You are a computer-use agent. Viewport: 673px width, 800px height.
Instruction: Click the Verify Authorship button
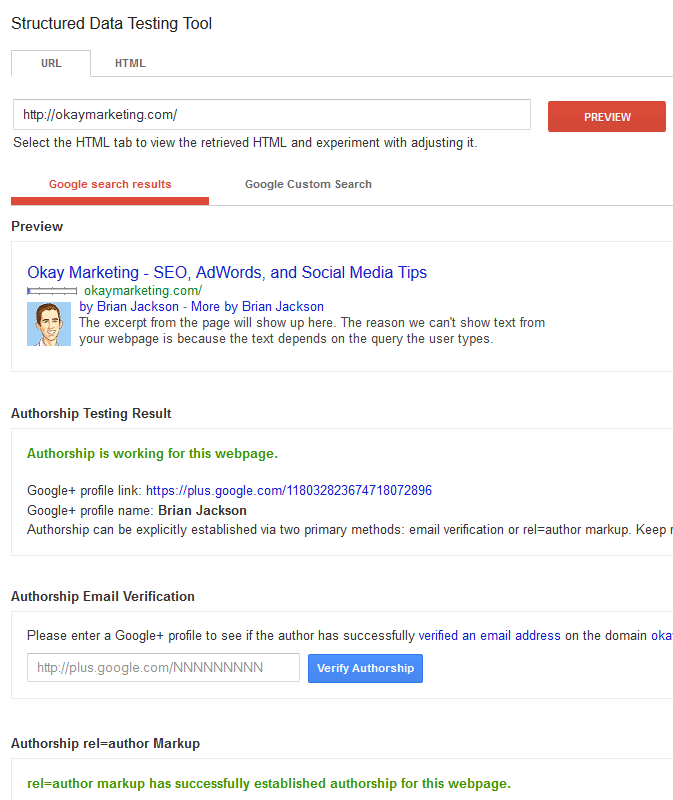coord(365,668)
